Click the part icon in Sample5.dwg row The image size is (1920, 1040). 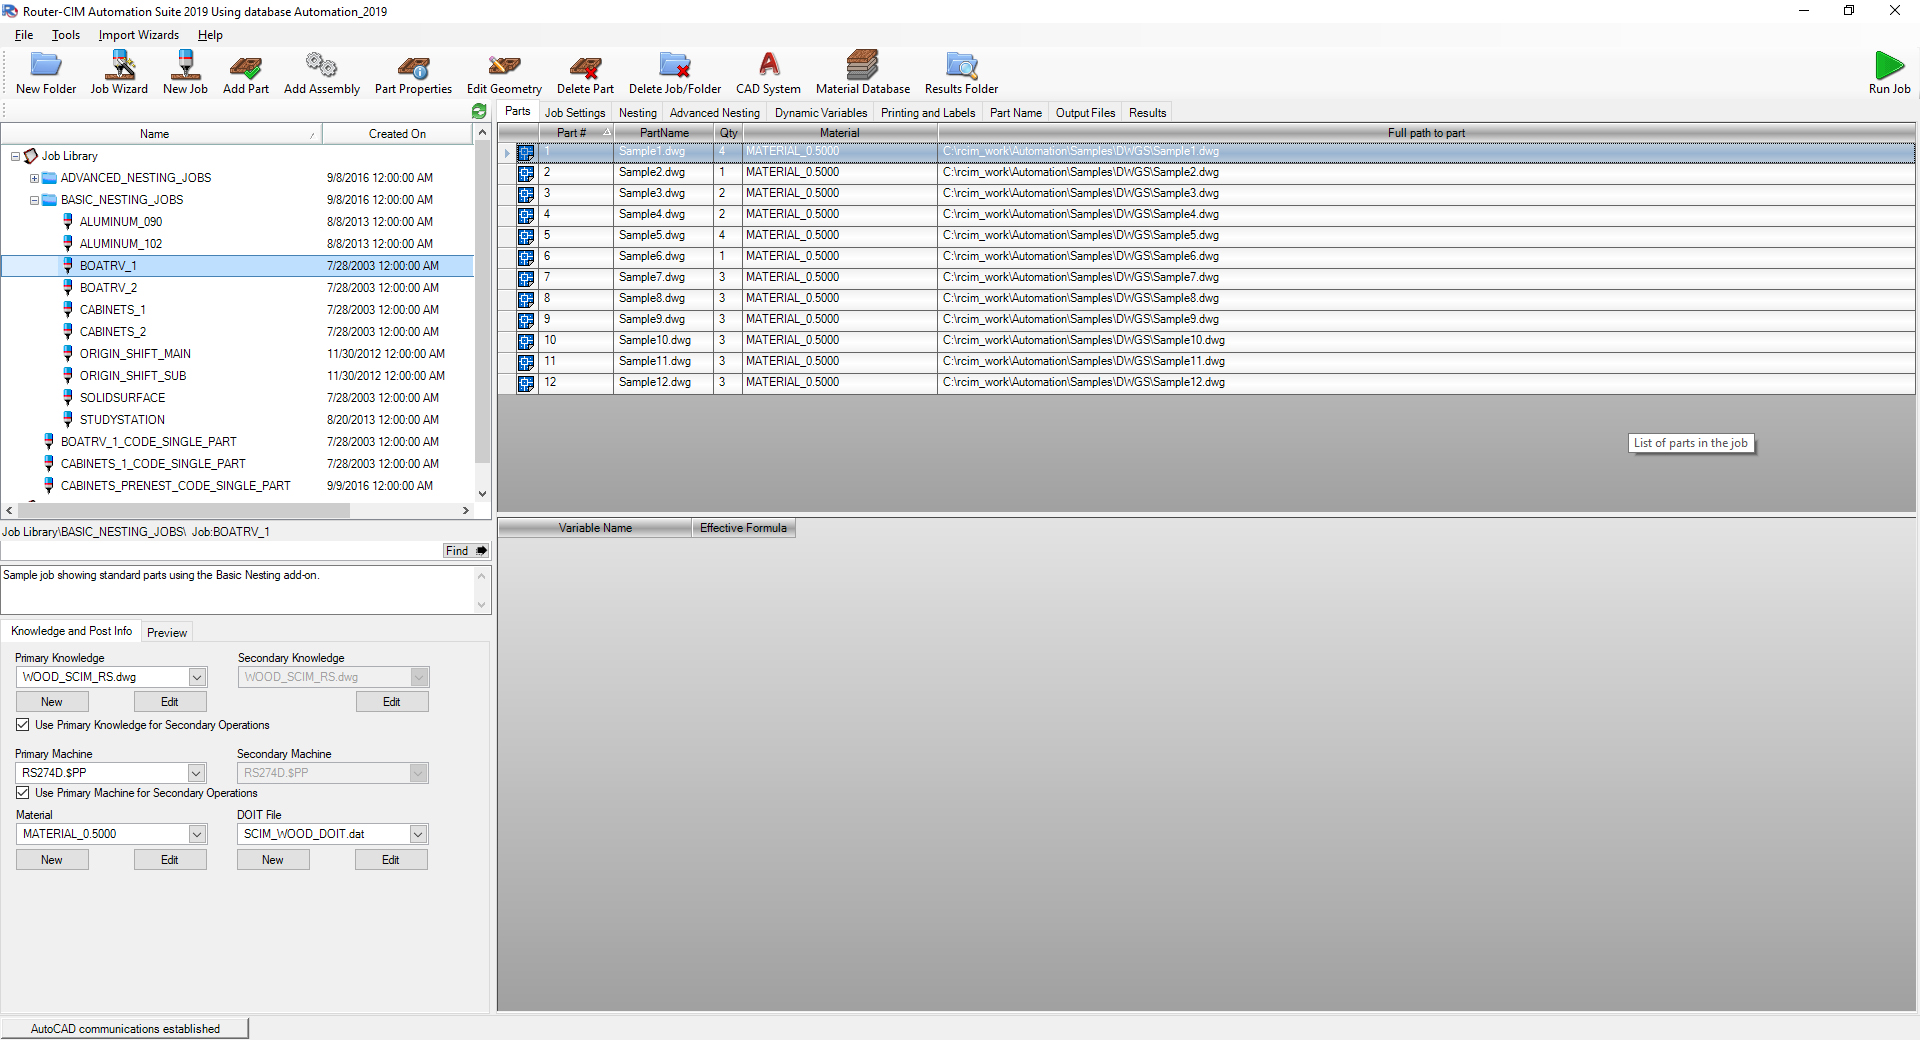pyautogui.click(x=526, y=236)
